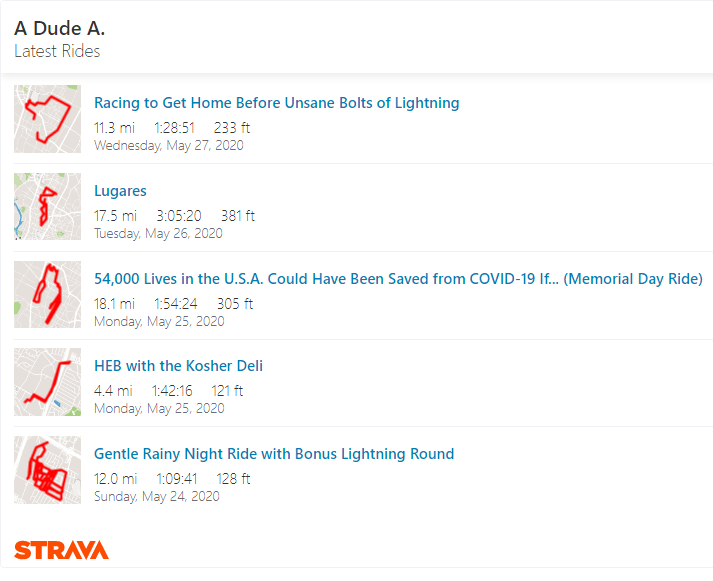Click the Wednesday, May 27, 2020 date
Image resolution: width=713 pixels, height=581 pixels.
(x=168, y=145)
